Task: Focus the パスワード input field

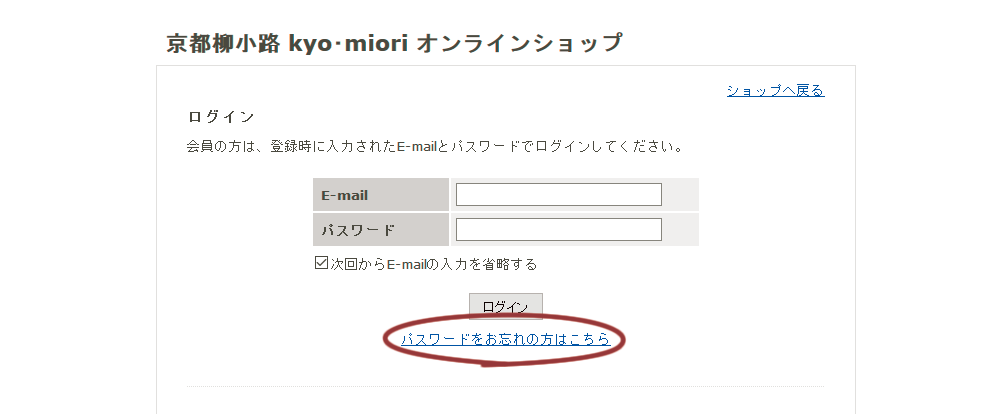Action: [x=558, y=230]
